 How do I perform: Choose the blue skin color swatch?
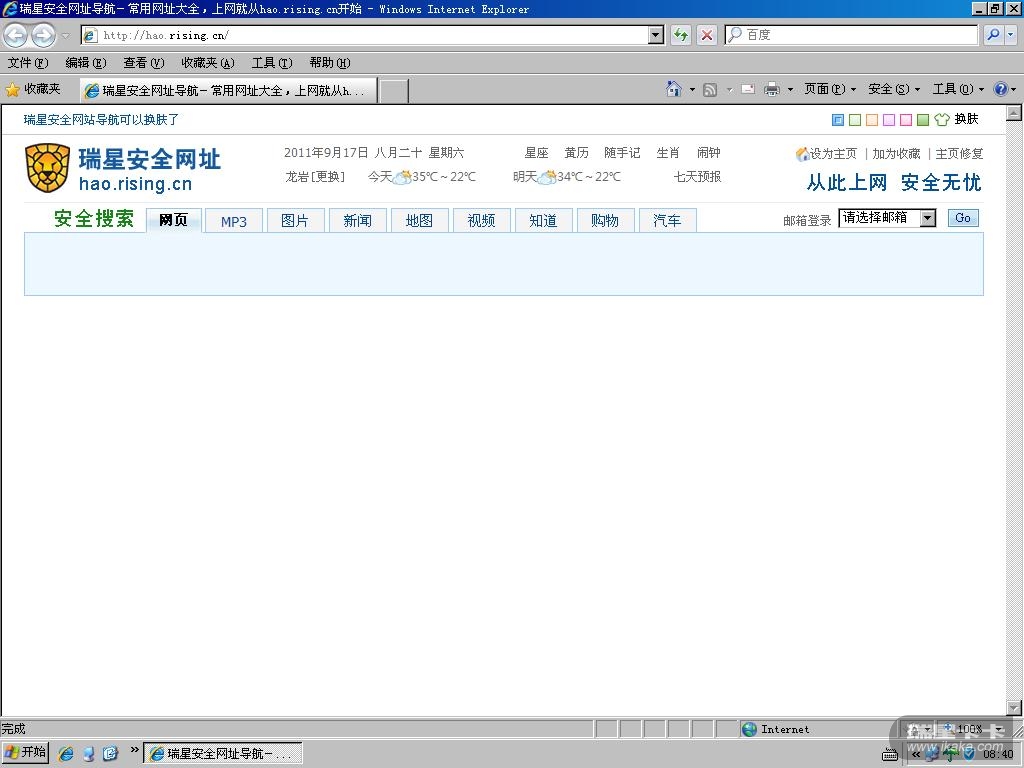click(x=838, y=120)
